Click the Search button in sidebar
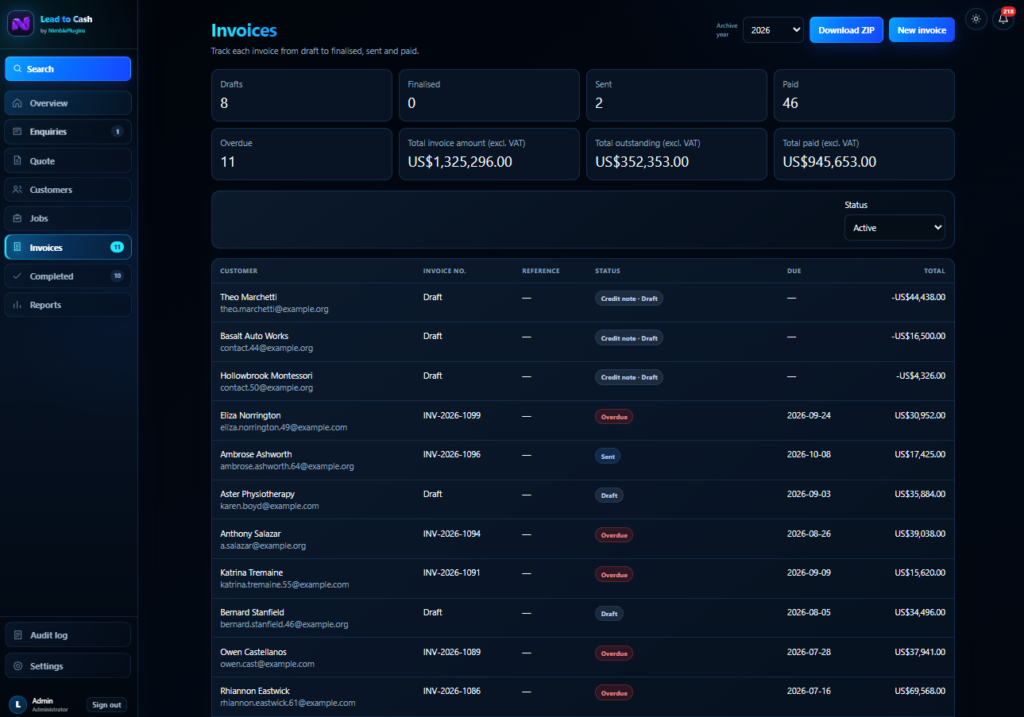The height and width of the screenshot is (717, 1024). 68,69
